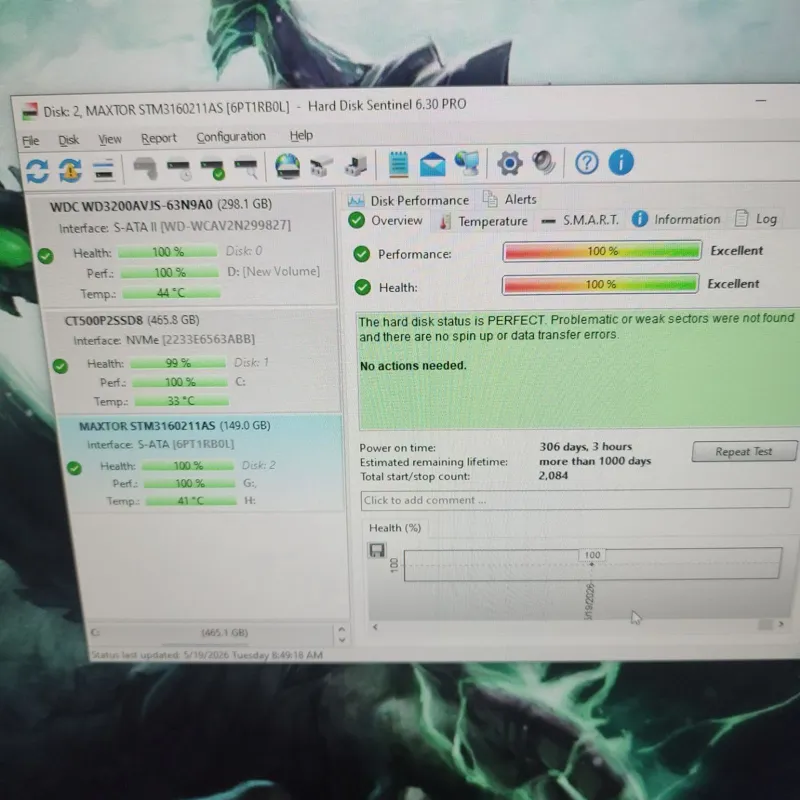Open the question mark help icon

coord(586,163)
